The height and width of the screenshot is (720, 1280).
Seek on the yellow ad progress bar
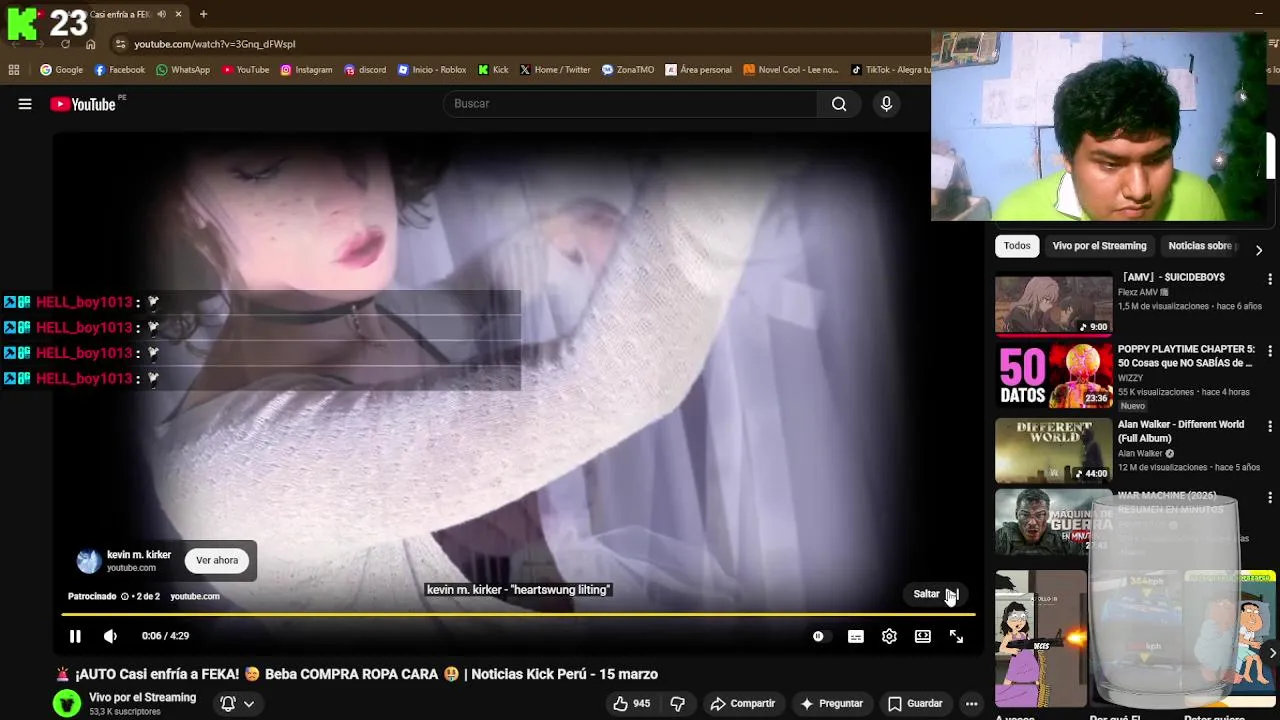point(518,614)
